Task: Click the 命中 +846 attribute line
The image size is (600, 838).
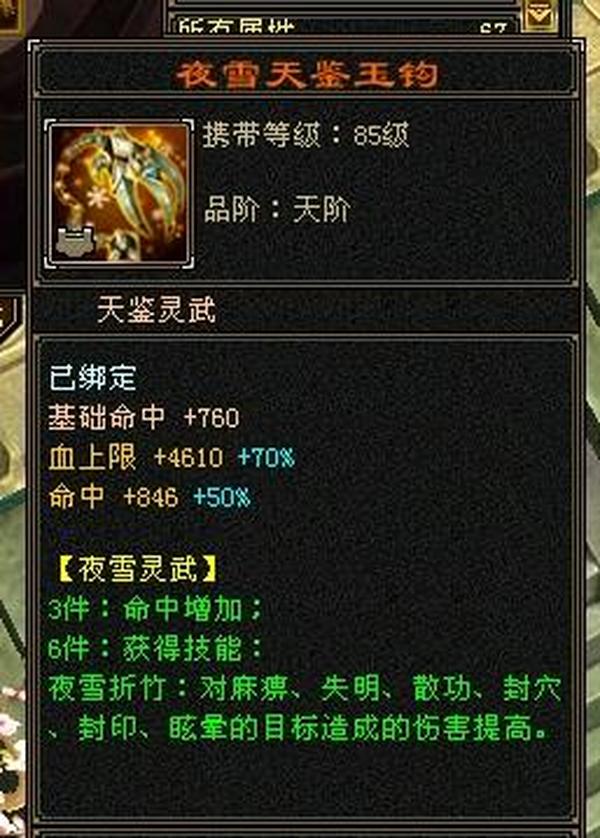Action: pyautogui.click(x=113, y=497)
